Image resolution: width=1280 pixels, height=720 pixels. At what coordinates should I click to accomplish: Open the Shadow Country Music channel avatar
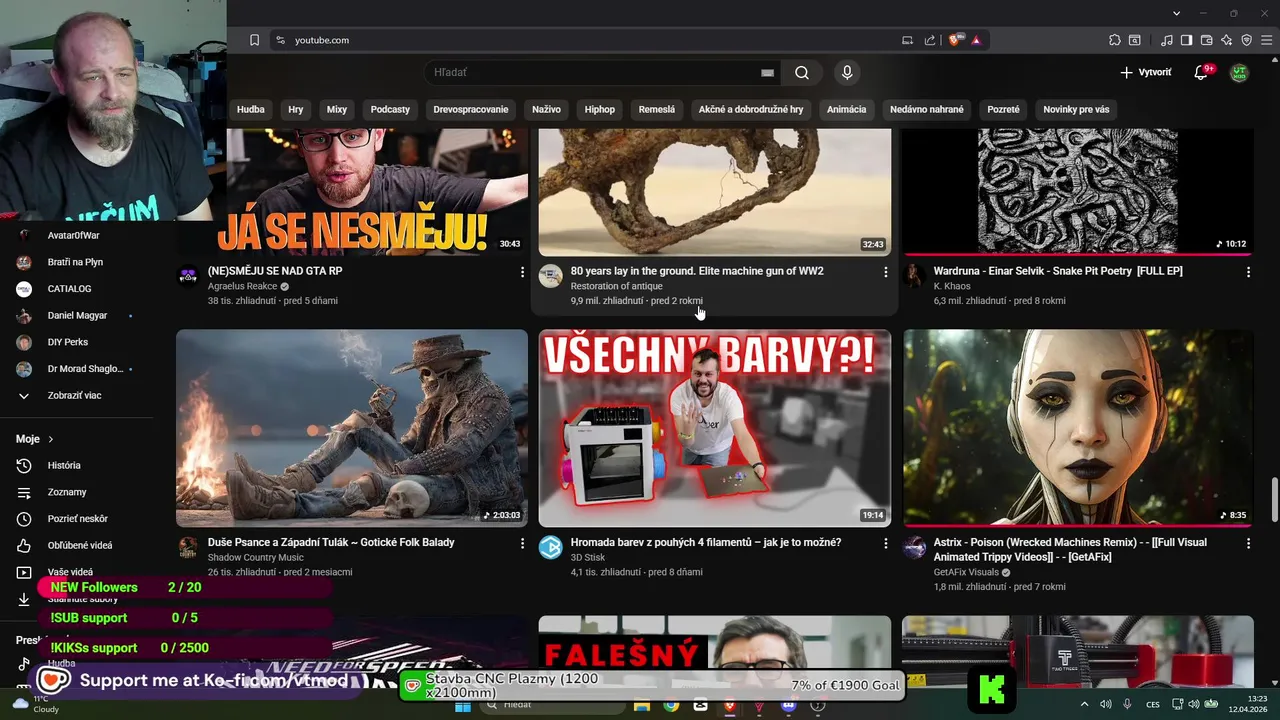[188, 547]
